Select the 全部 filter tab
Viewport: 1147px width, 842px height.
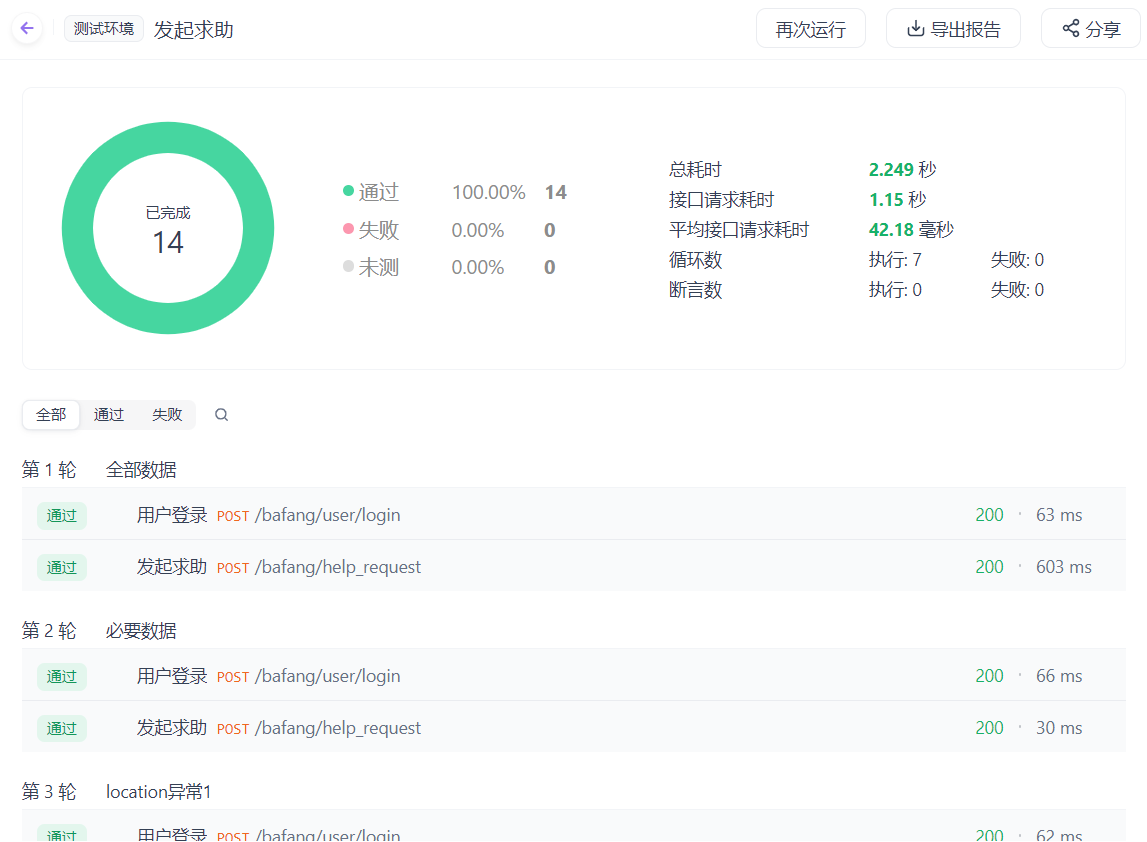point(51,415)
